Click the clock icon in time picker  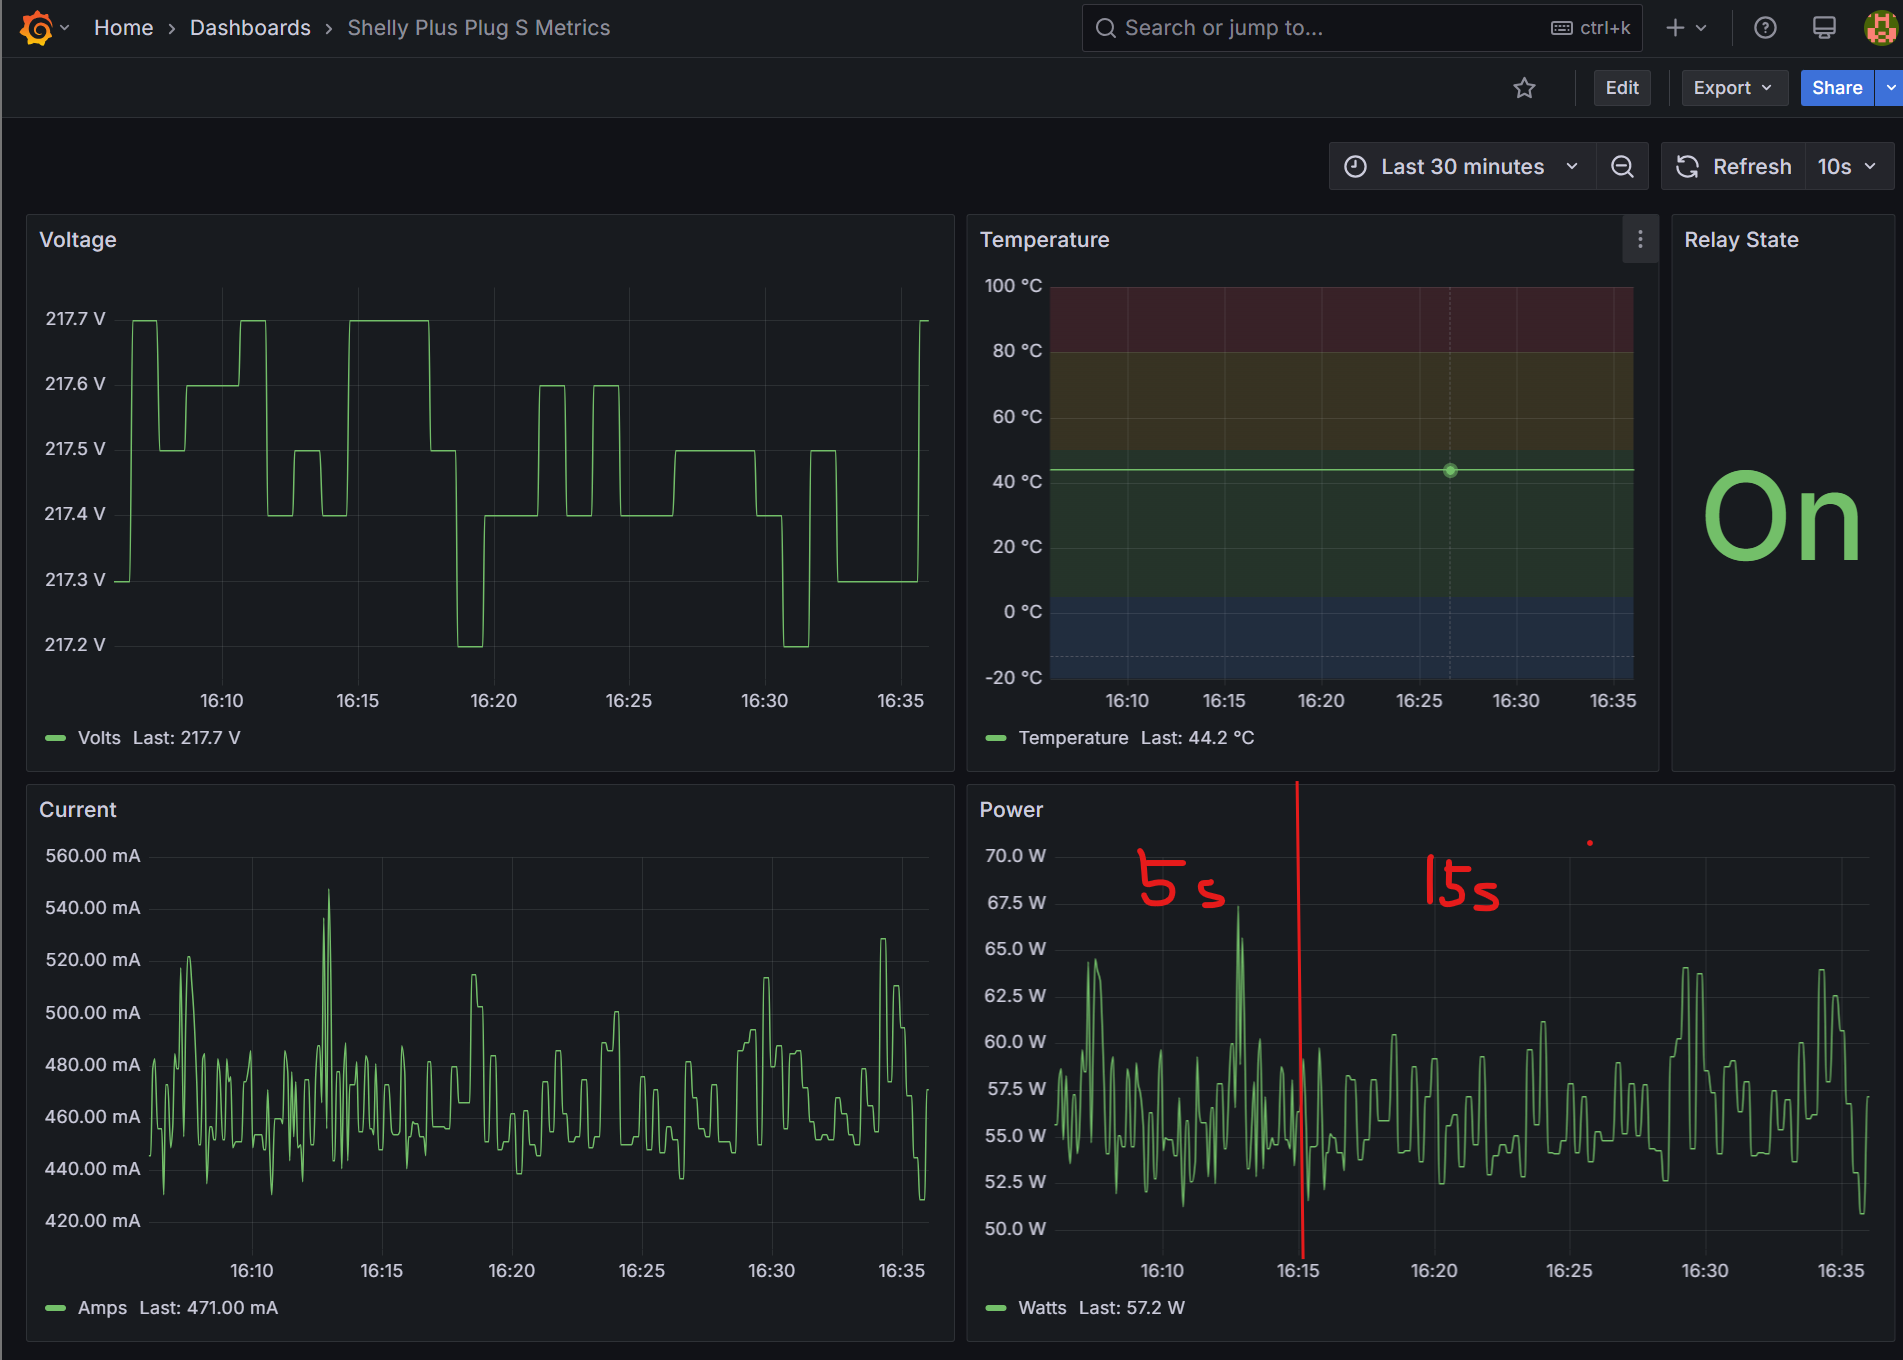click(1355, 167)
